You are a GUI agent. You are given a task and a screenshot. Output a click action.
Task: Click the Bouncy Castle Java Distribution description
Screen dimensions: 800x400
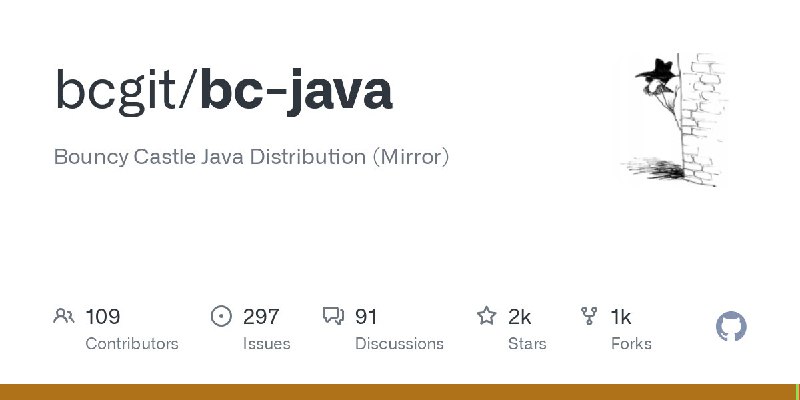[x=251, y=157]
